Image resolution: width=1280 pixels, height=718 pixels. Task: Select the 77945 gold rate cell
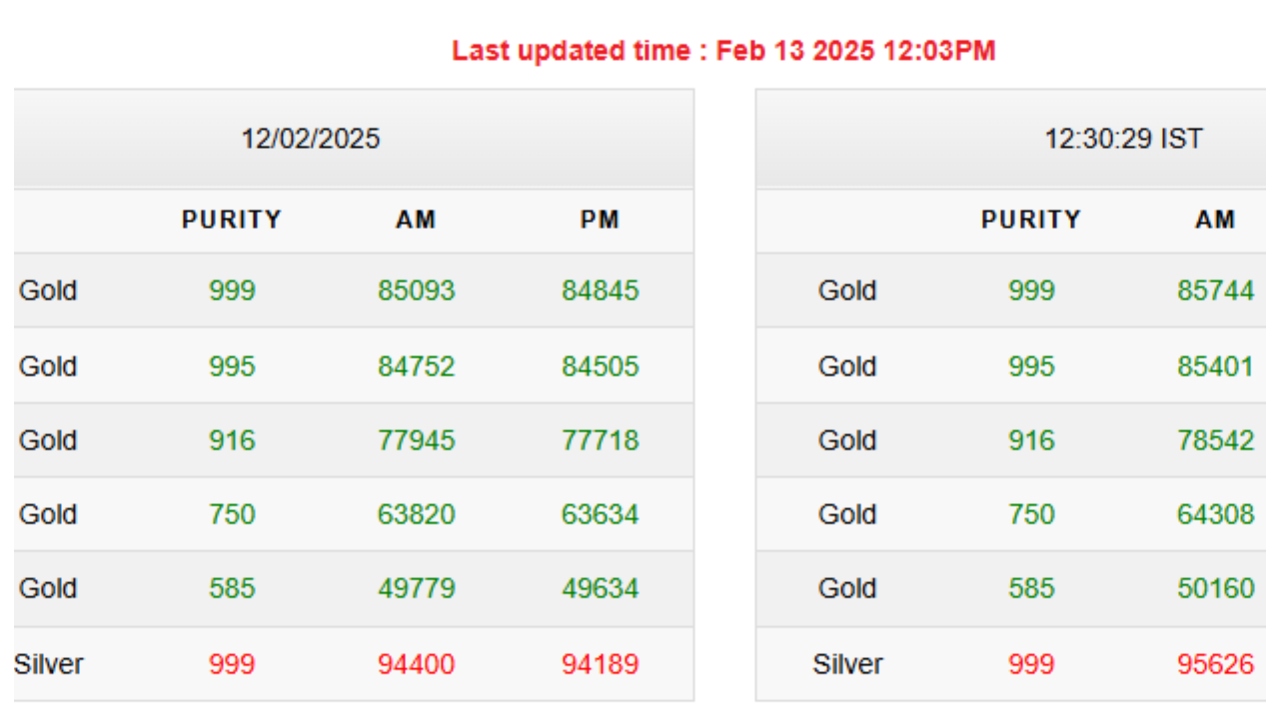(x=416, y=441)
